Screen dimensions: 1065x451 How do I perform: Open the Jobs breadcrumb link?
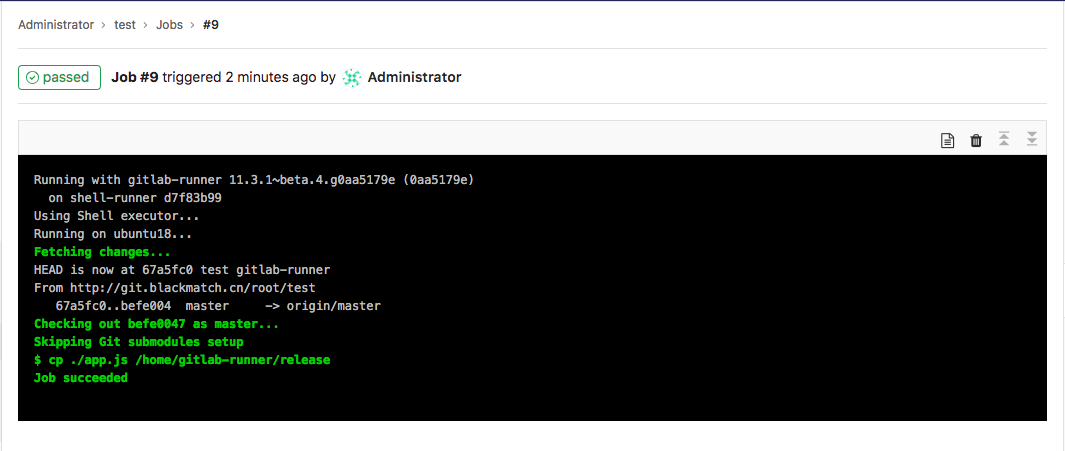tap(169, 24)
